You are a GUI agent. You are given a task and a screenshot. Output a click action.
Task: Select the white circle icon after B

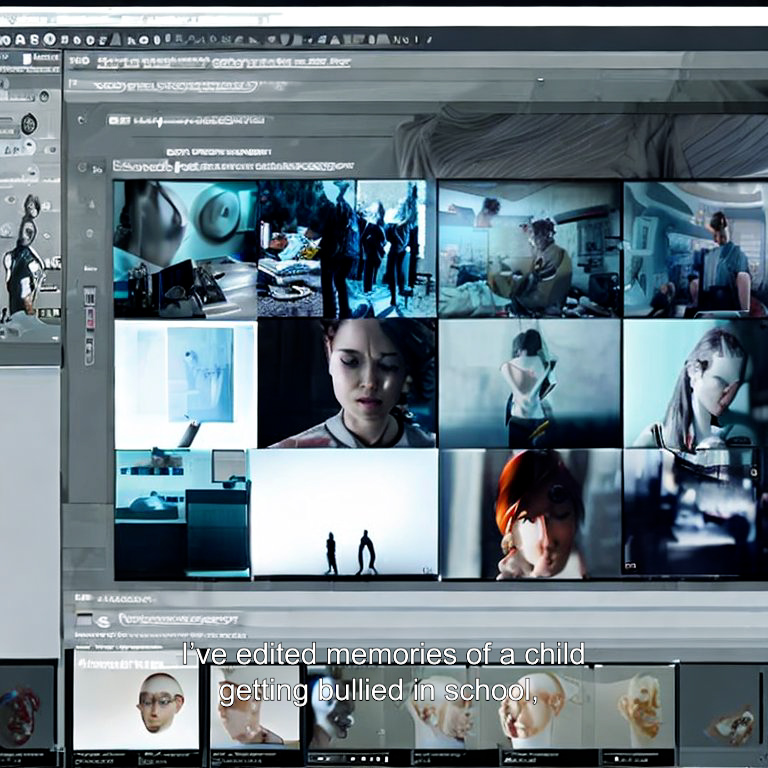[49, 39]
